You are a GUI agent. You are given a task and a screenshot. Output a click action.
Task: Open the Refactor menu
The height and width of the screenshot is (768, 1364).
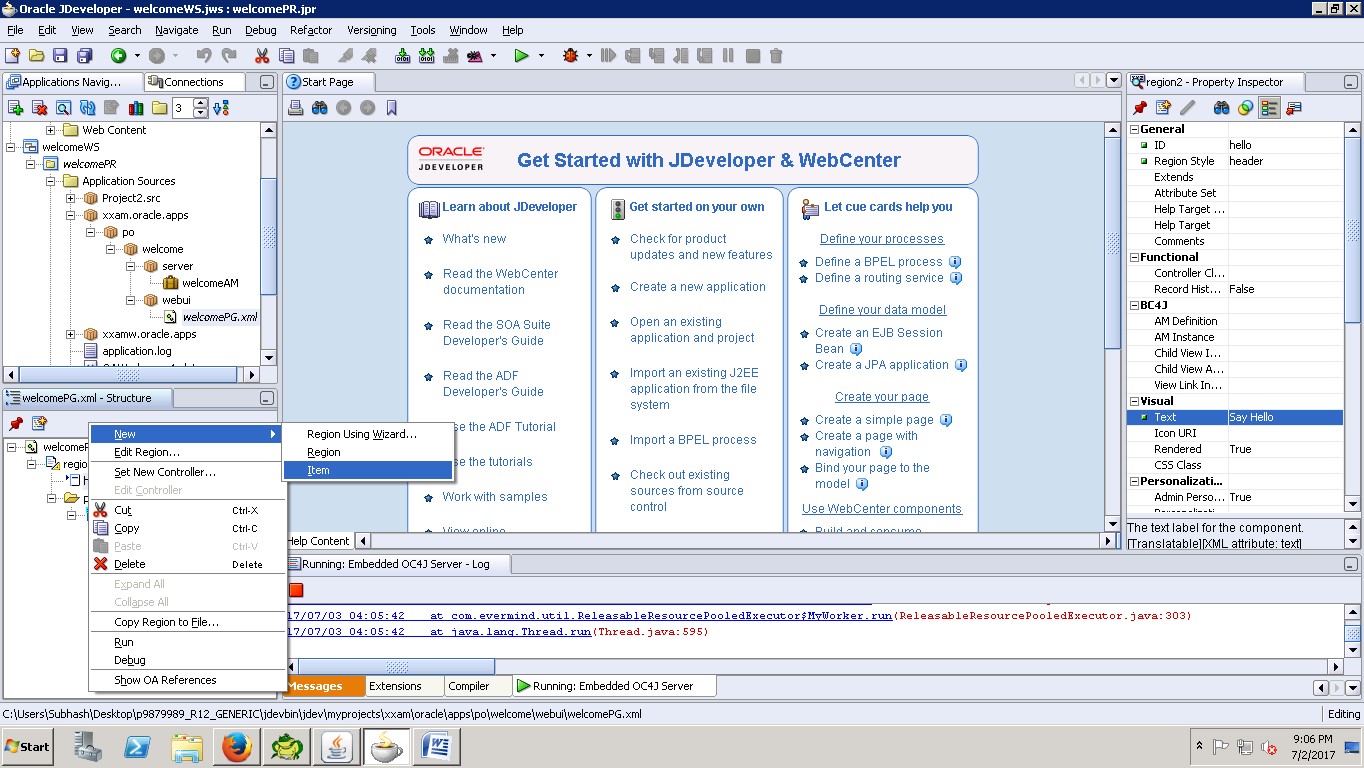[311, 30]
